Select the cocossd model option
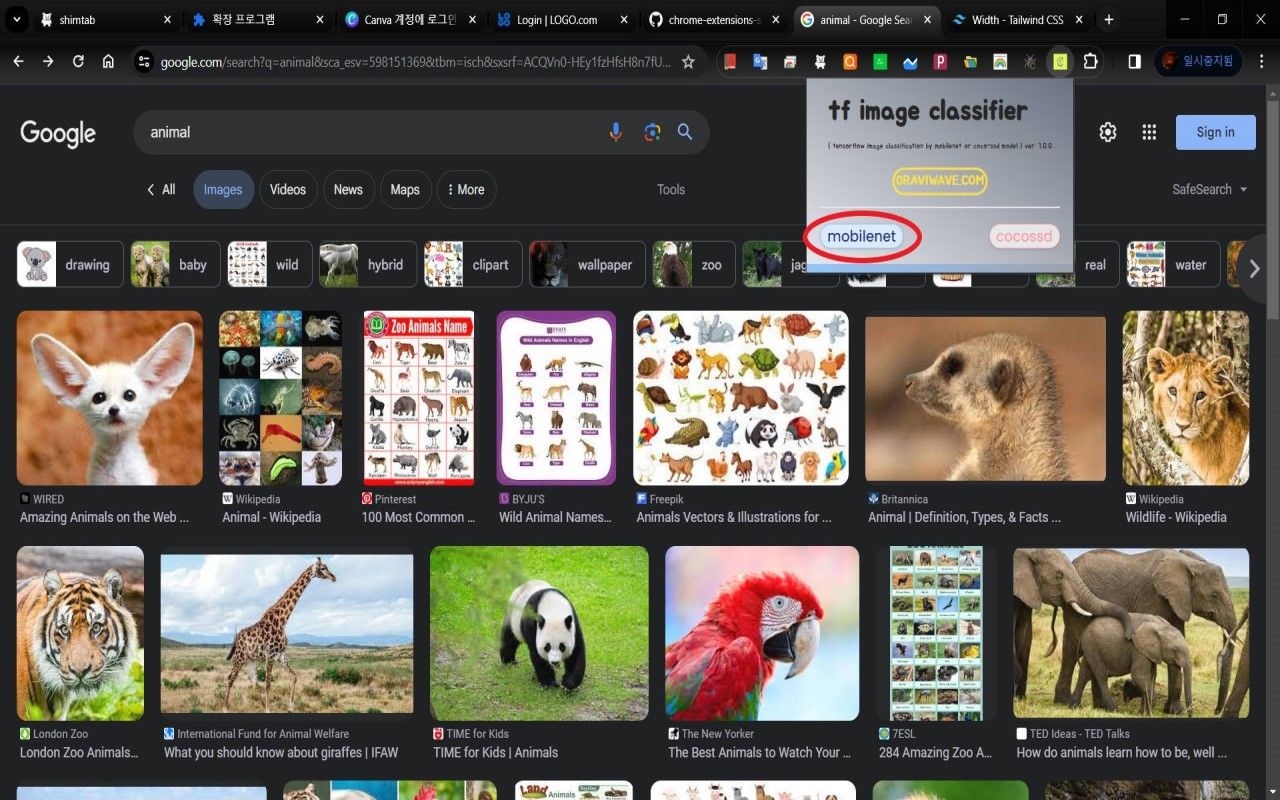Screen dimensions: 1280x800 1024,237
